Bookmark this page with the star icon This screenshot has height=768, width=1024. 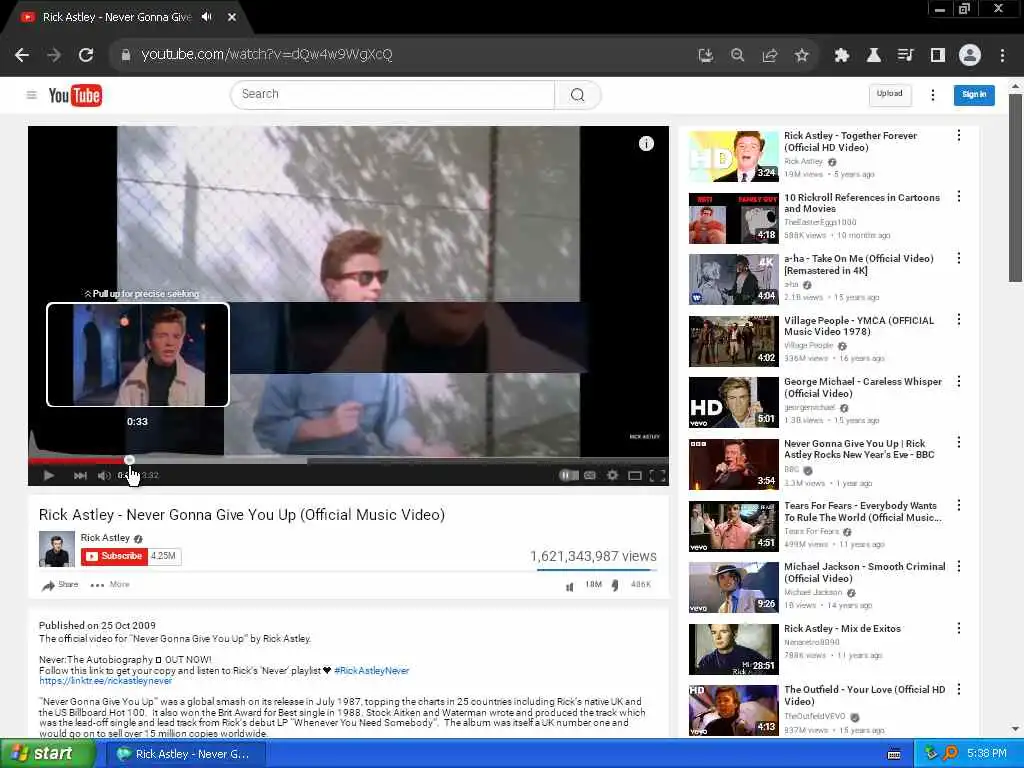pos(801,56)
